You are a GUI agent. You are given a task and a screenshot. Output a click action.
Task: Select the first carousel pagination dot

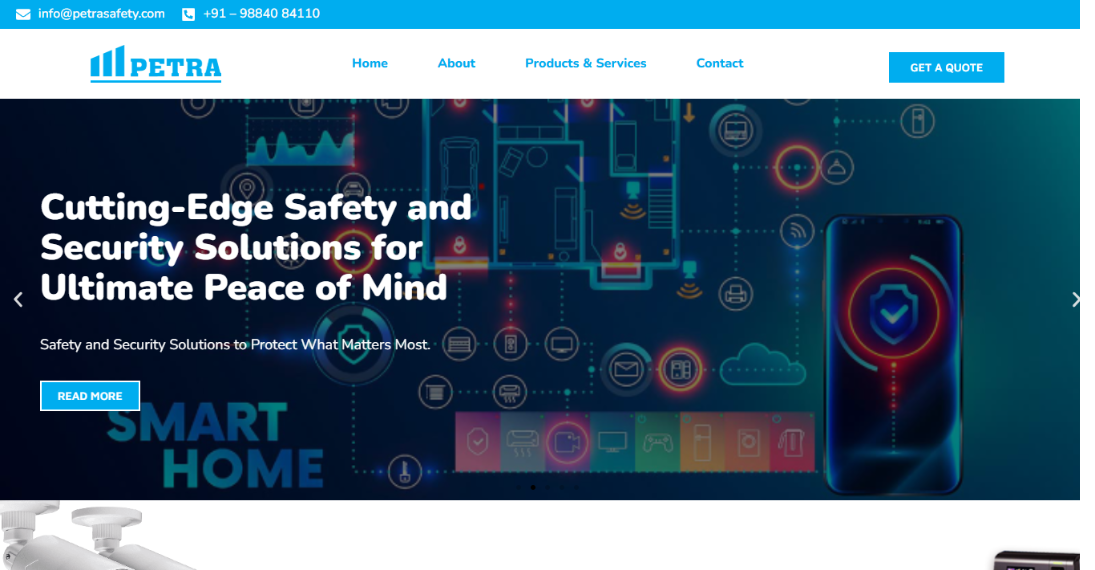[x=518, y=488]
